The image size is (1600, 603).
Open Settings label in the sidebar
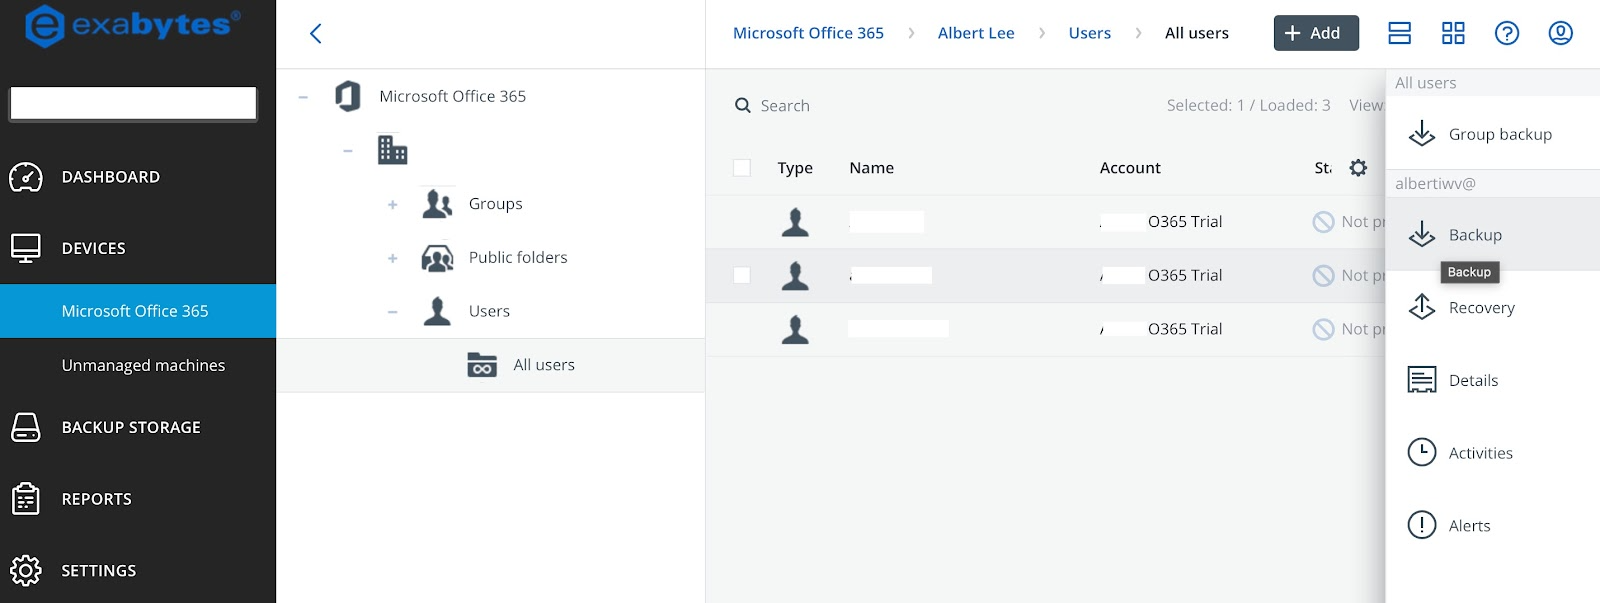coord(99,571)
